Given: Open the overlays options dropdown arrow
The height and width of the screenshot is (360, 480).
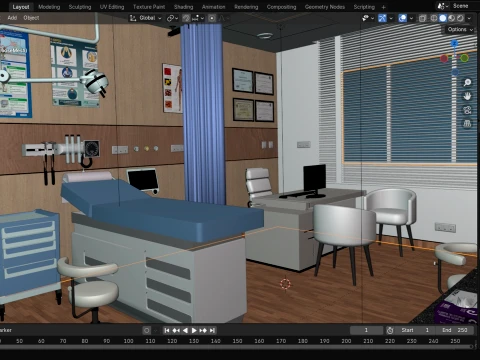Looking at the screenshot, I should point(411,18).
